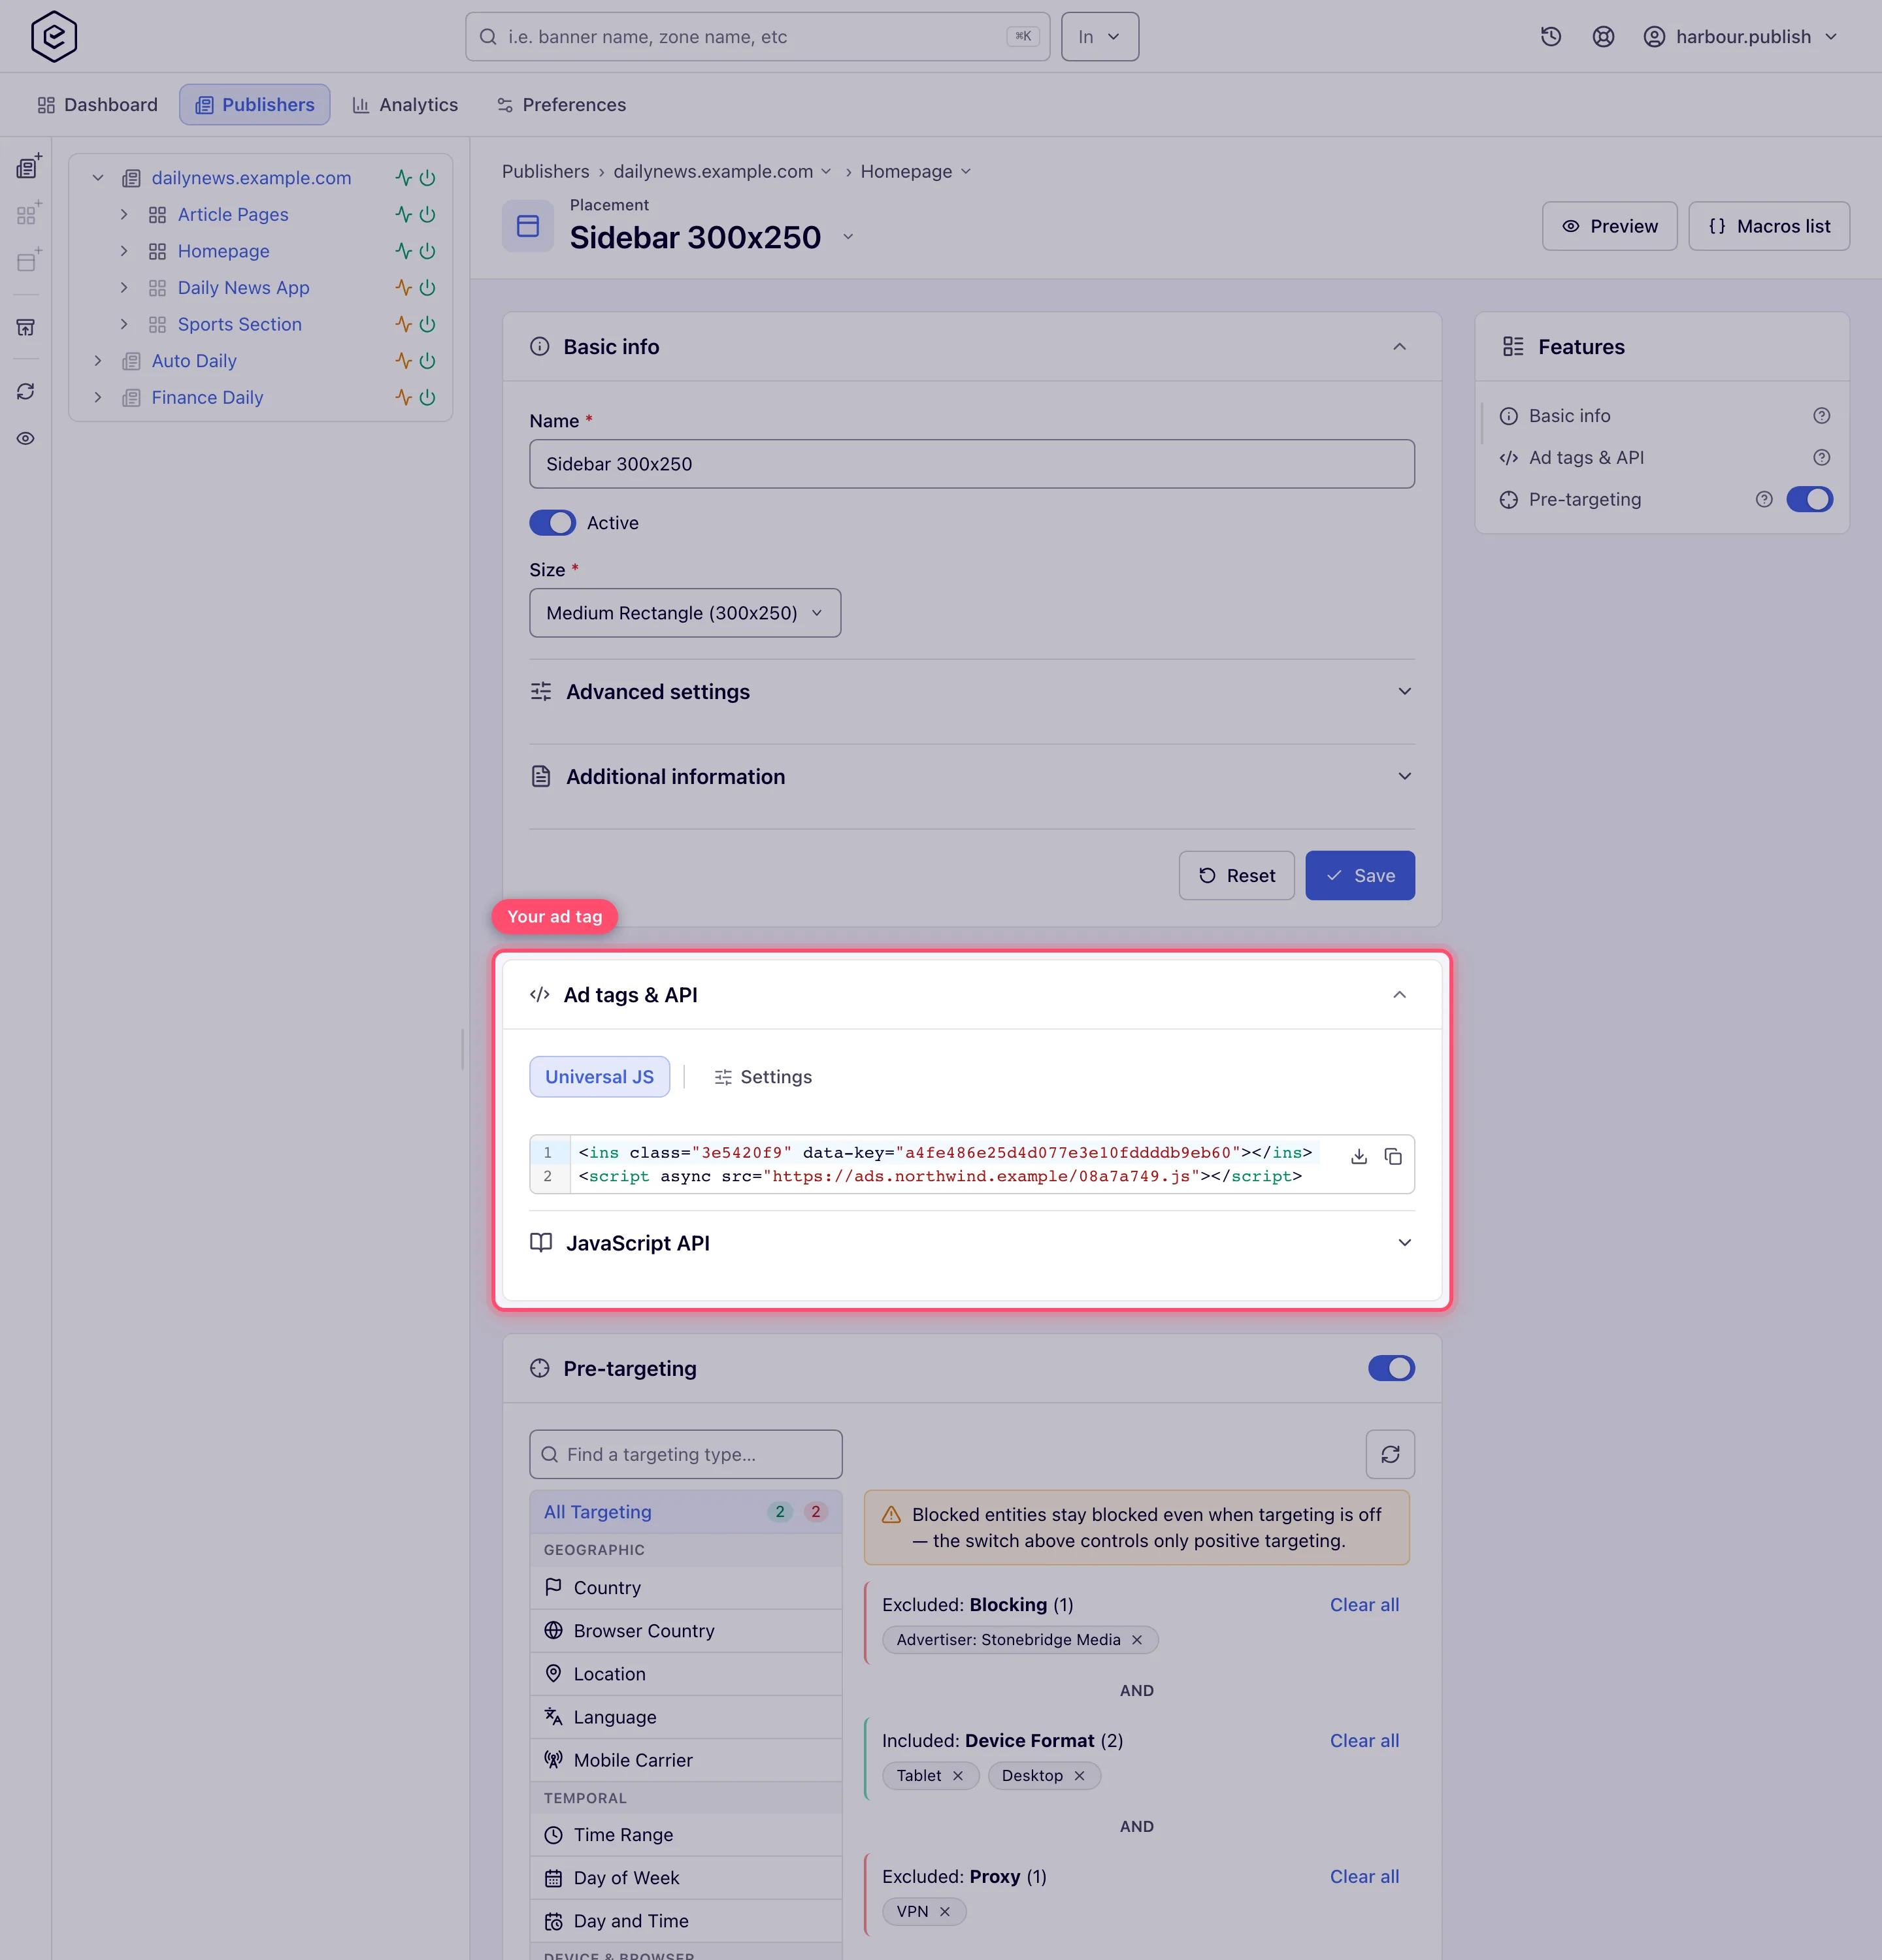This screenshot has width=1882, height=1960.
Task: Copy the ad tag code to clipboard
Action: coord(1393,1157)
